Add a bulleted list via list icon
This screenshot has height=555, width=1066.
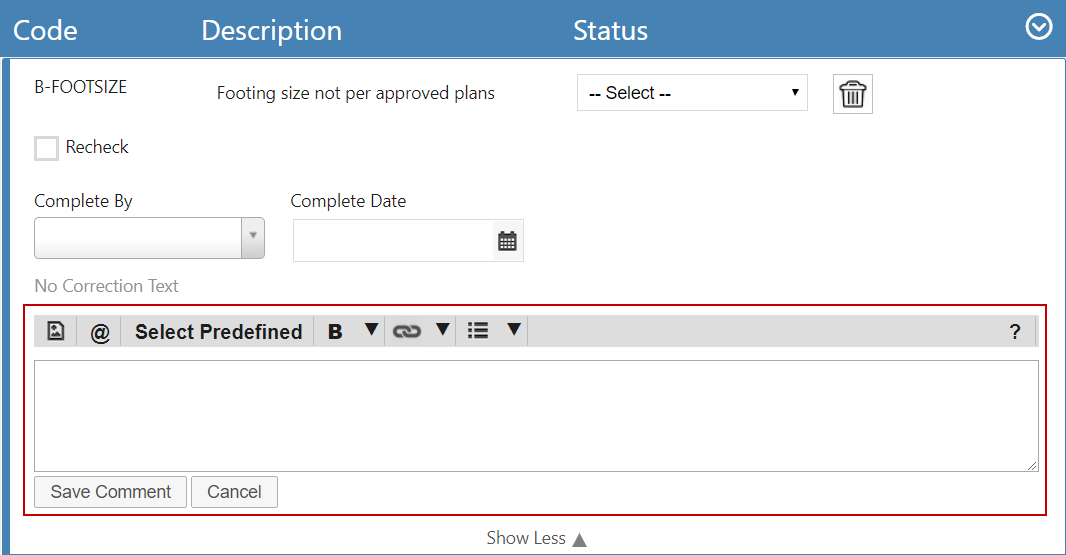pyautogui.click(x=478, y=331)
